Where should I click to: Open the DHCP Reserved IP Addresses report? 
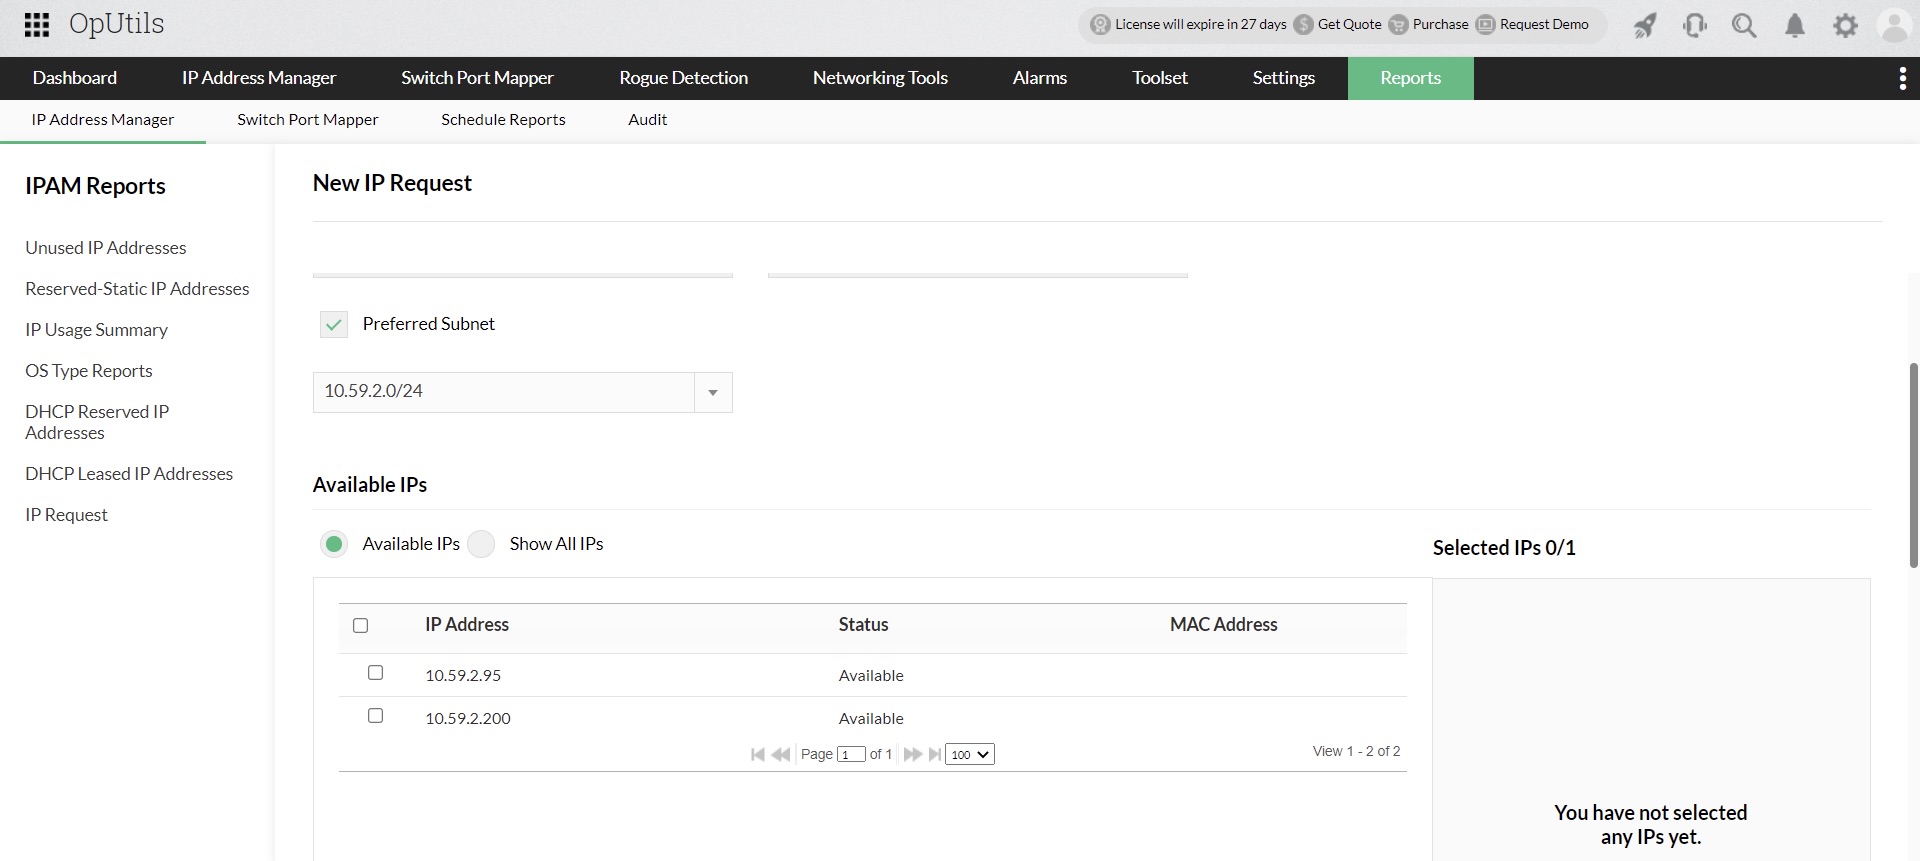click(x=97, y=422)
